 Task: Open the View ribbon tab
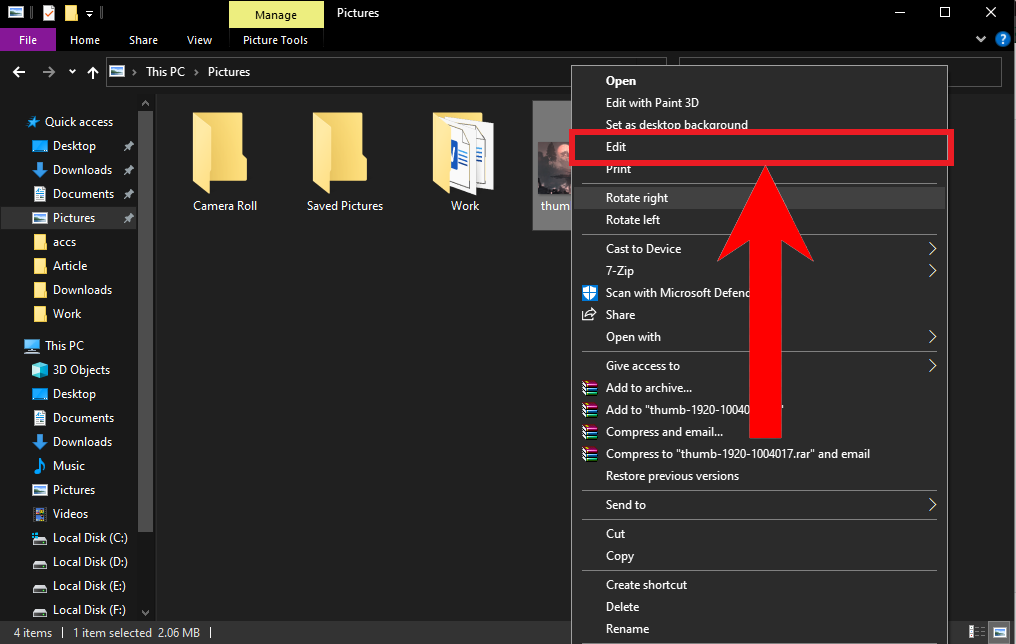click(199, 40)
